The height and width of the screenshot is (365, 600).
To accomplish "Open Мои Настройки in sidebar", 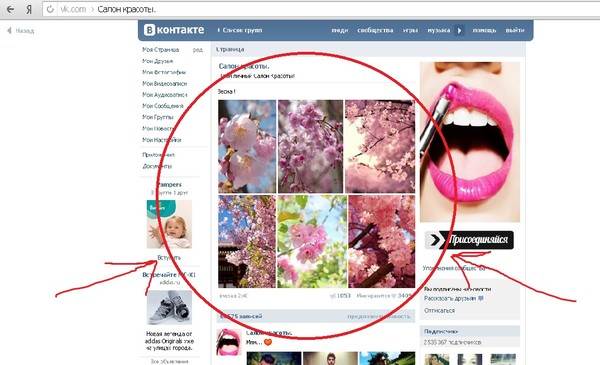I will [x=161, y=140].
